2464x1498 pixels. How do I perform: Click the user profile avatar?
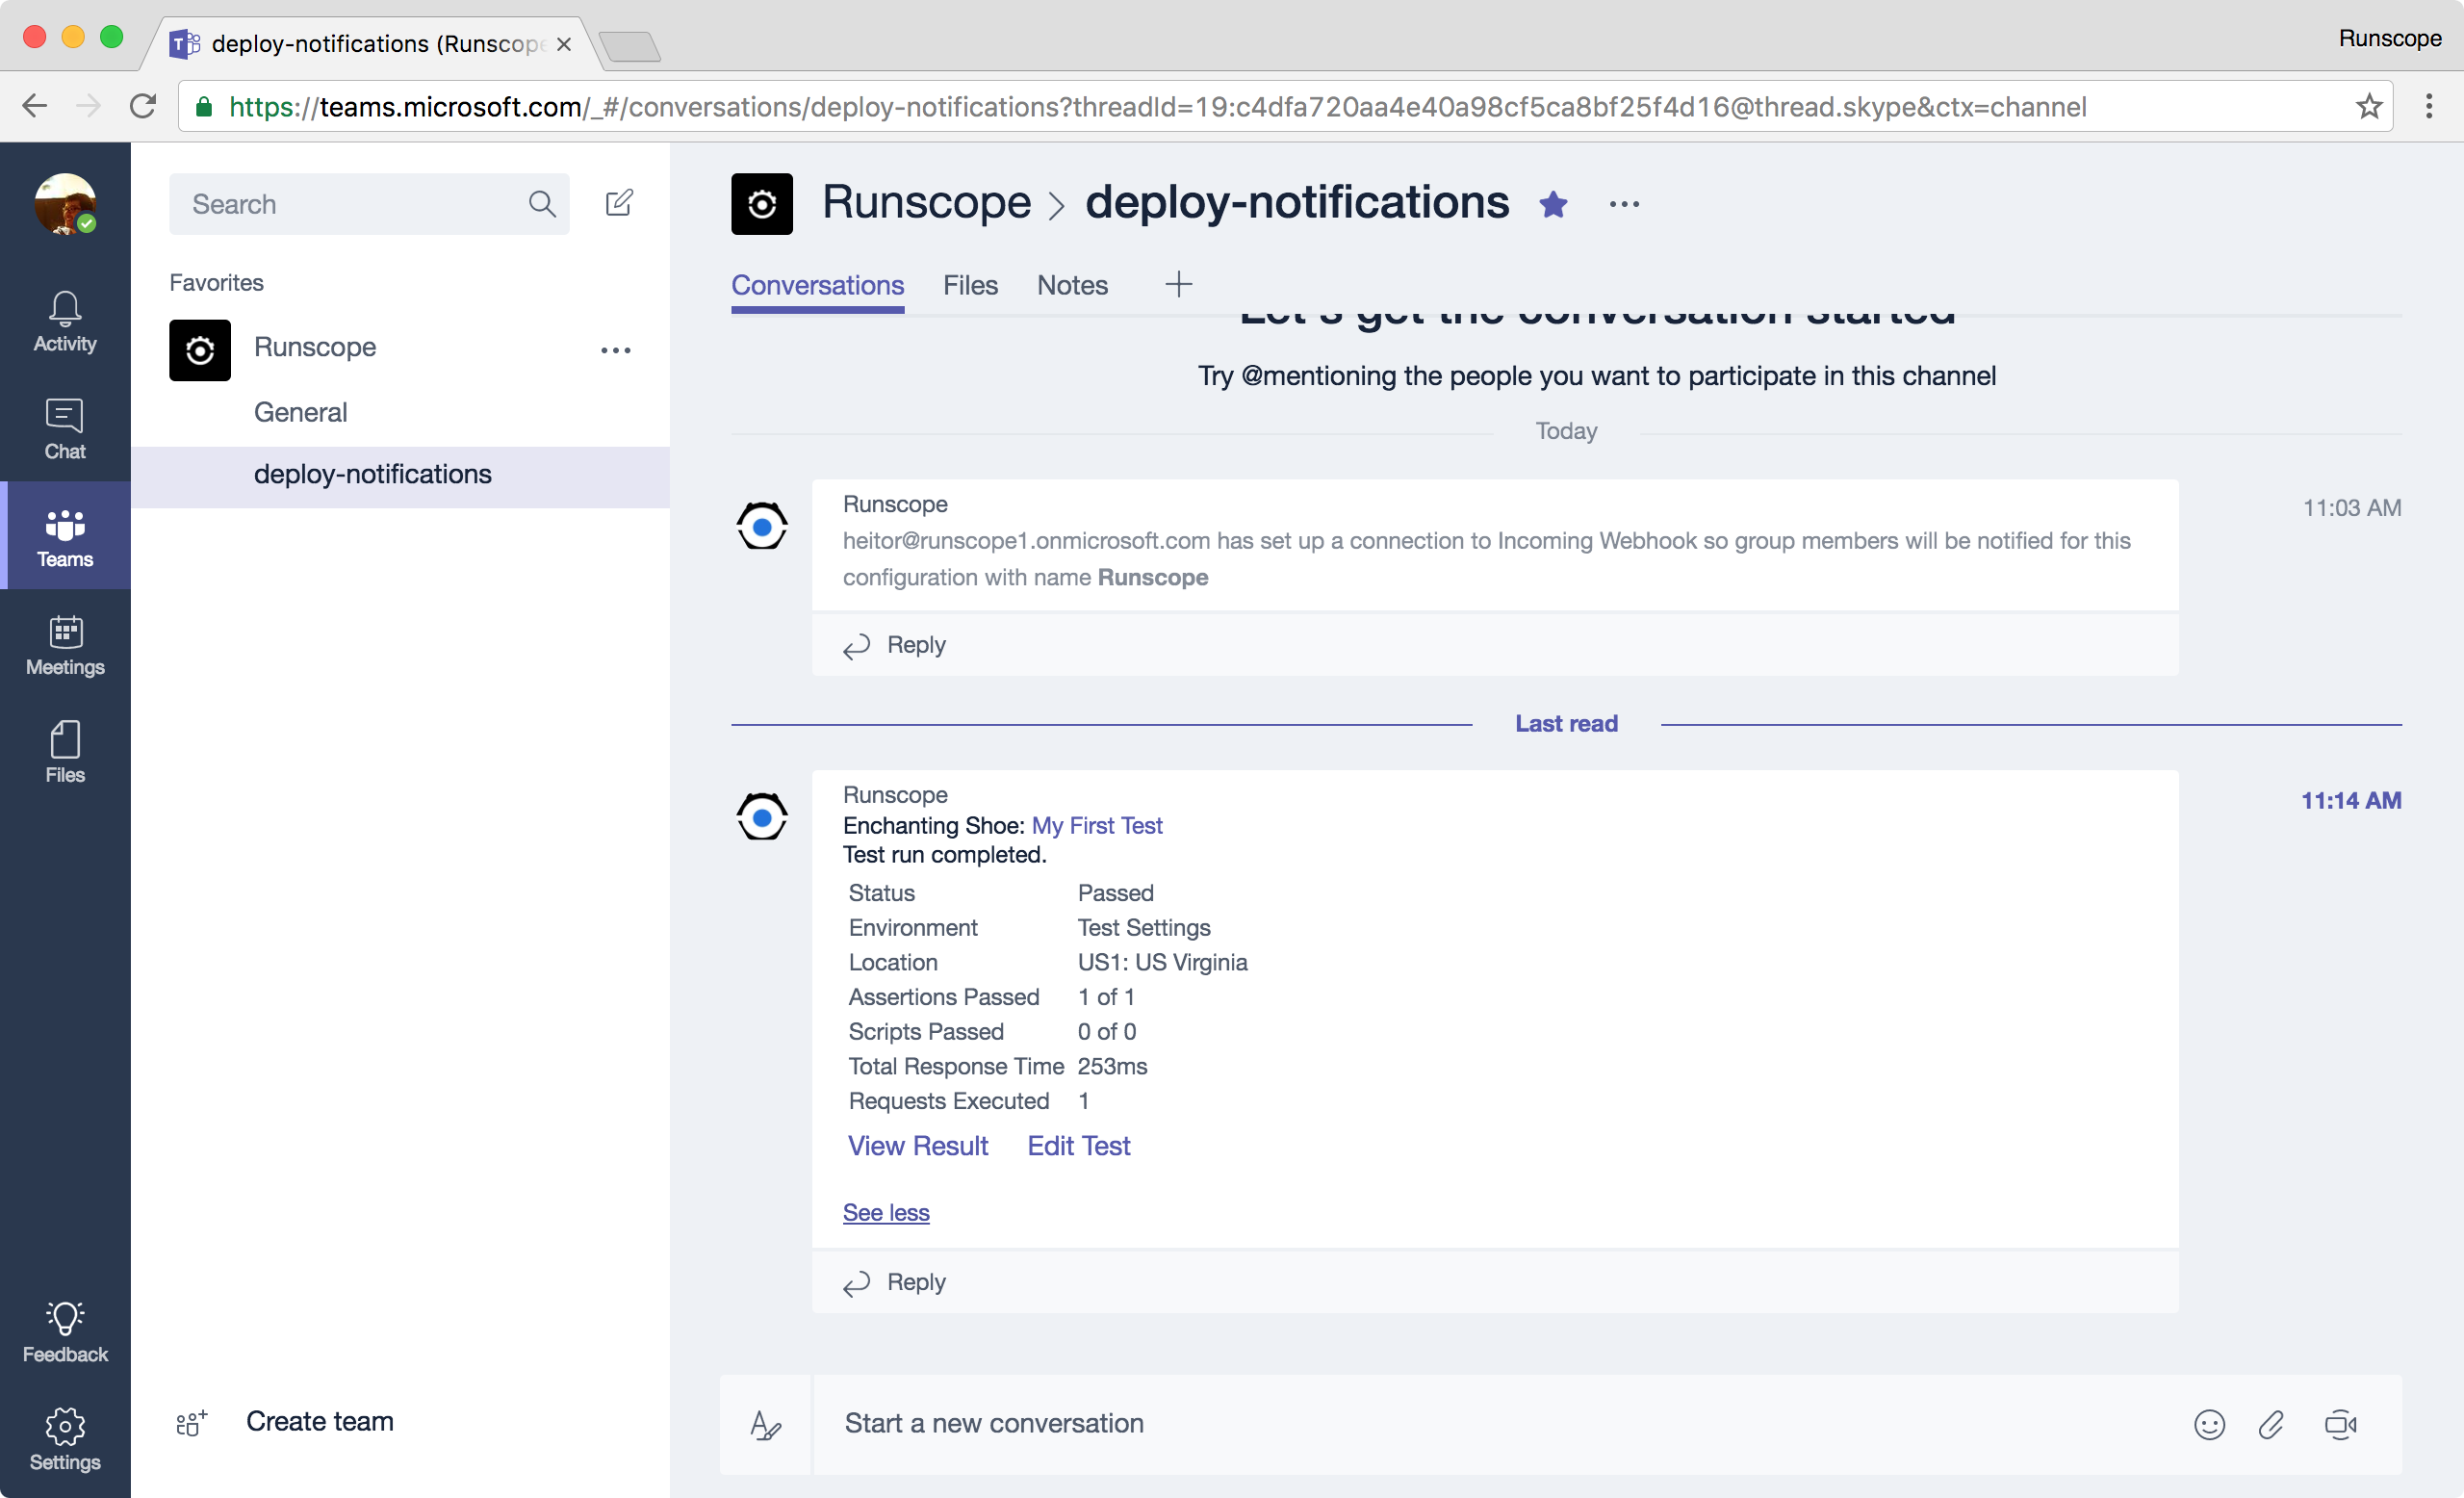[x=65, y=204]
